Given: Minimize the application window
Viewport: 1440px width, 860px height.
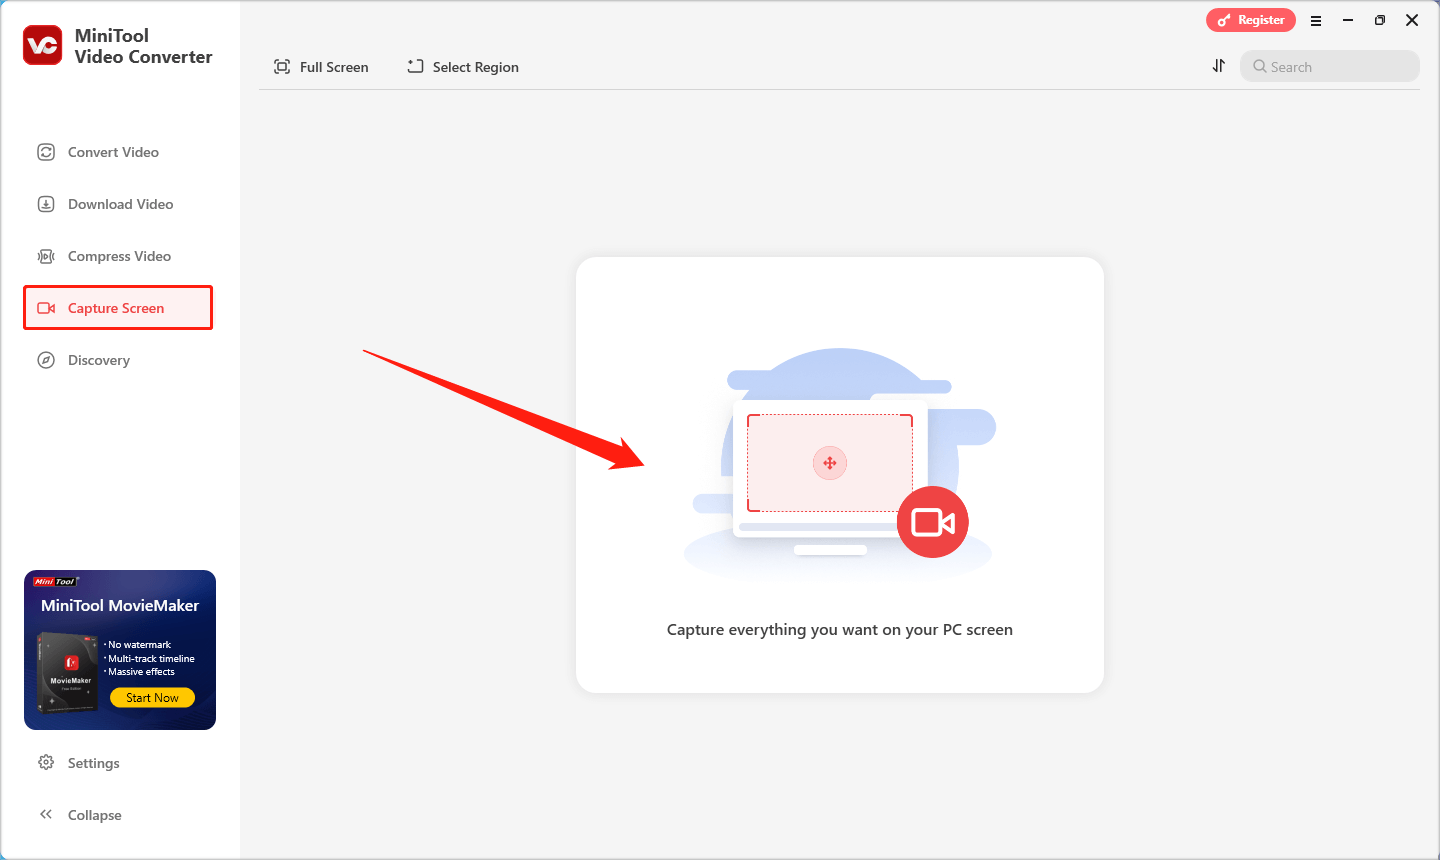Looking at the screenshot, I should (x=1348, y=20).
